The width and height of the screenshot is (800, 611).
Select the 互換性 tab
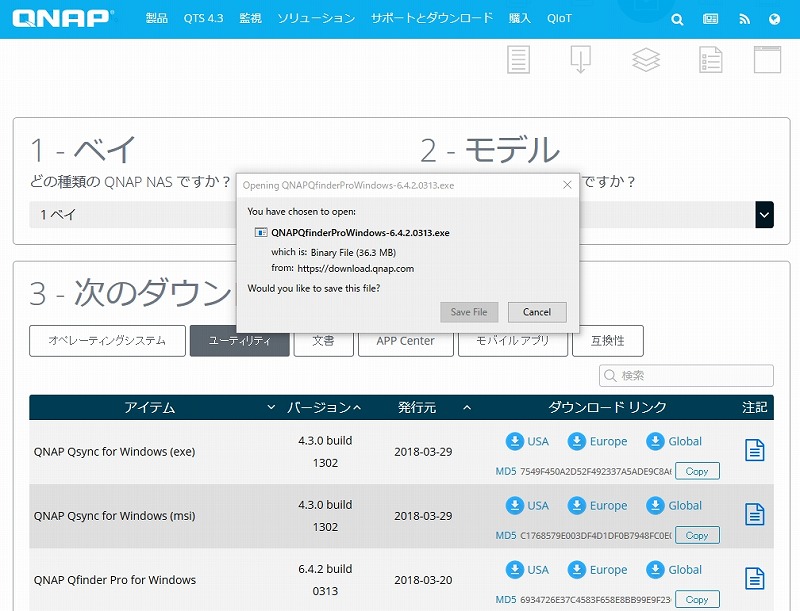point(608,341)
